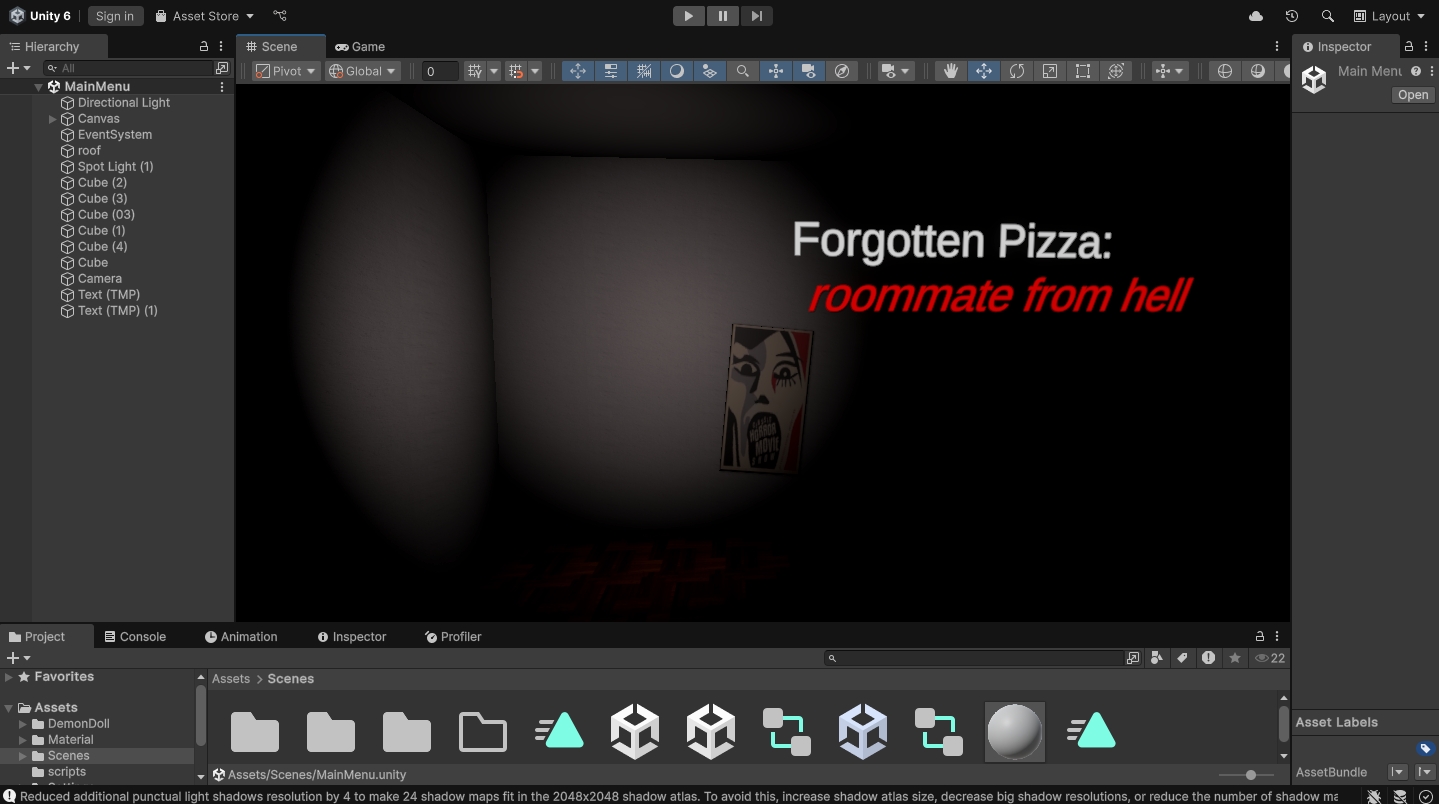The width and height of the screenshot is (1439, 804).
Task: Open the Unity cloud services panel
Action: (x=1255, y=16)
